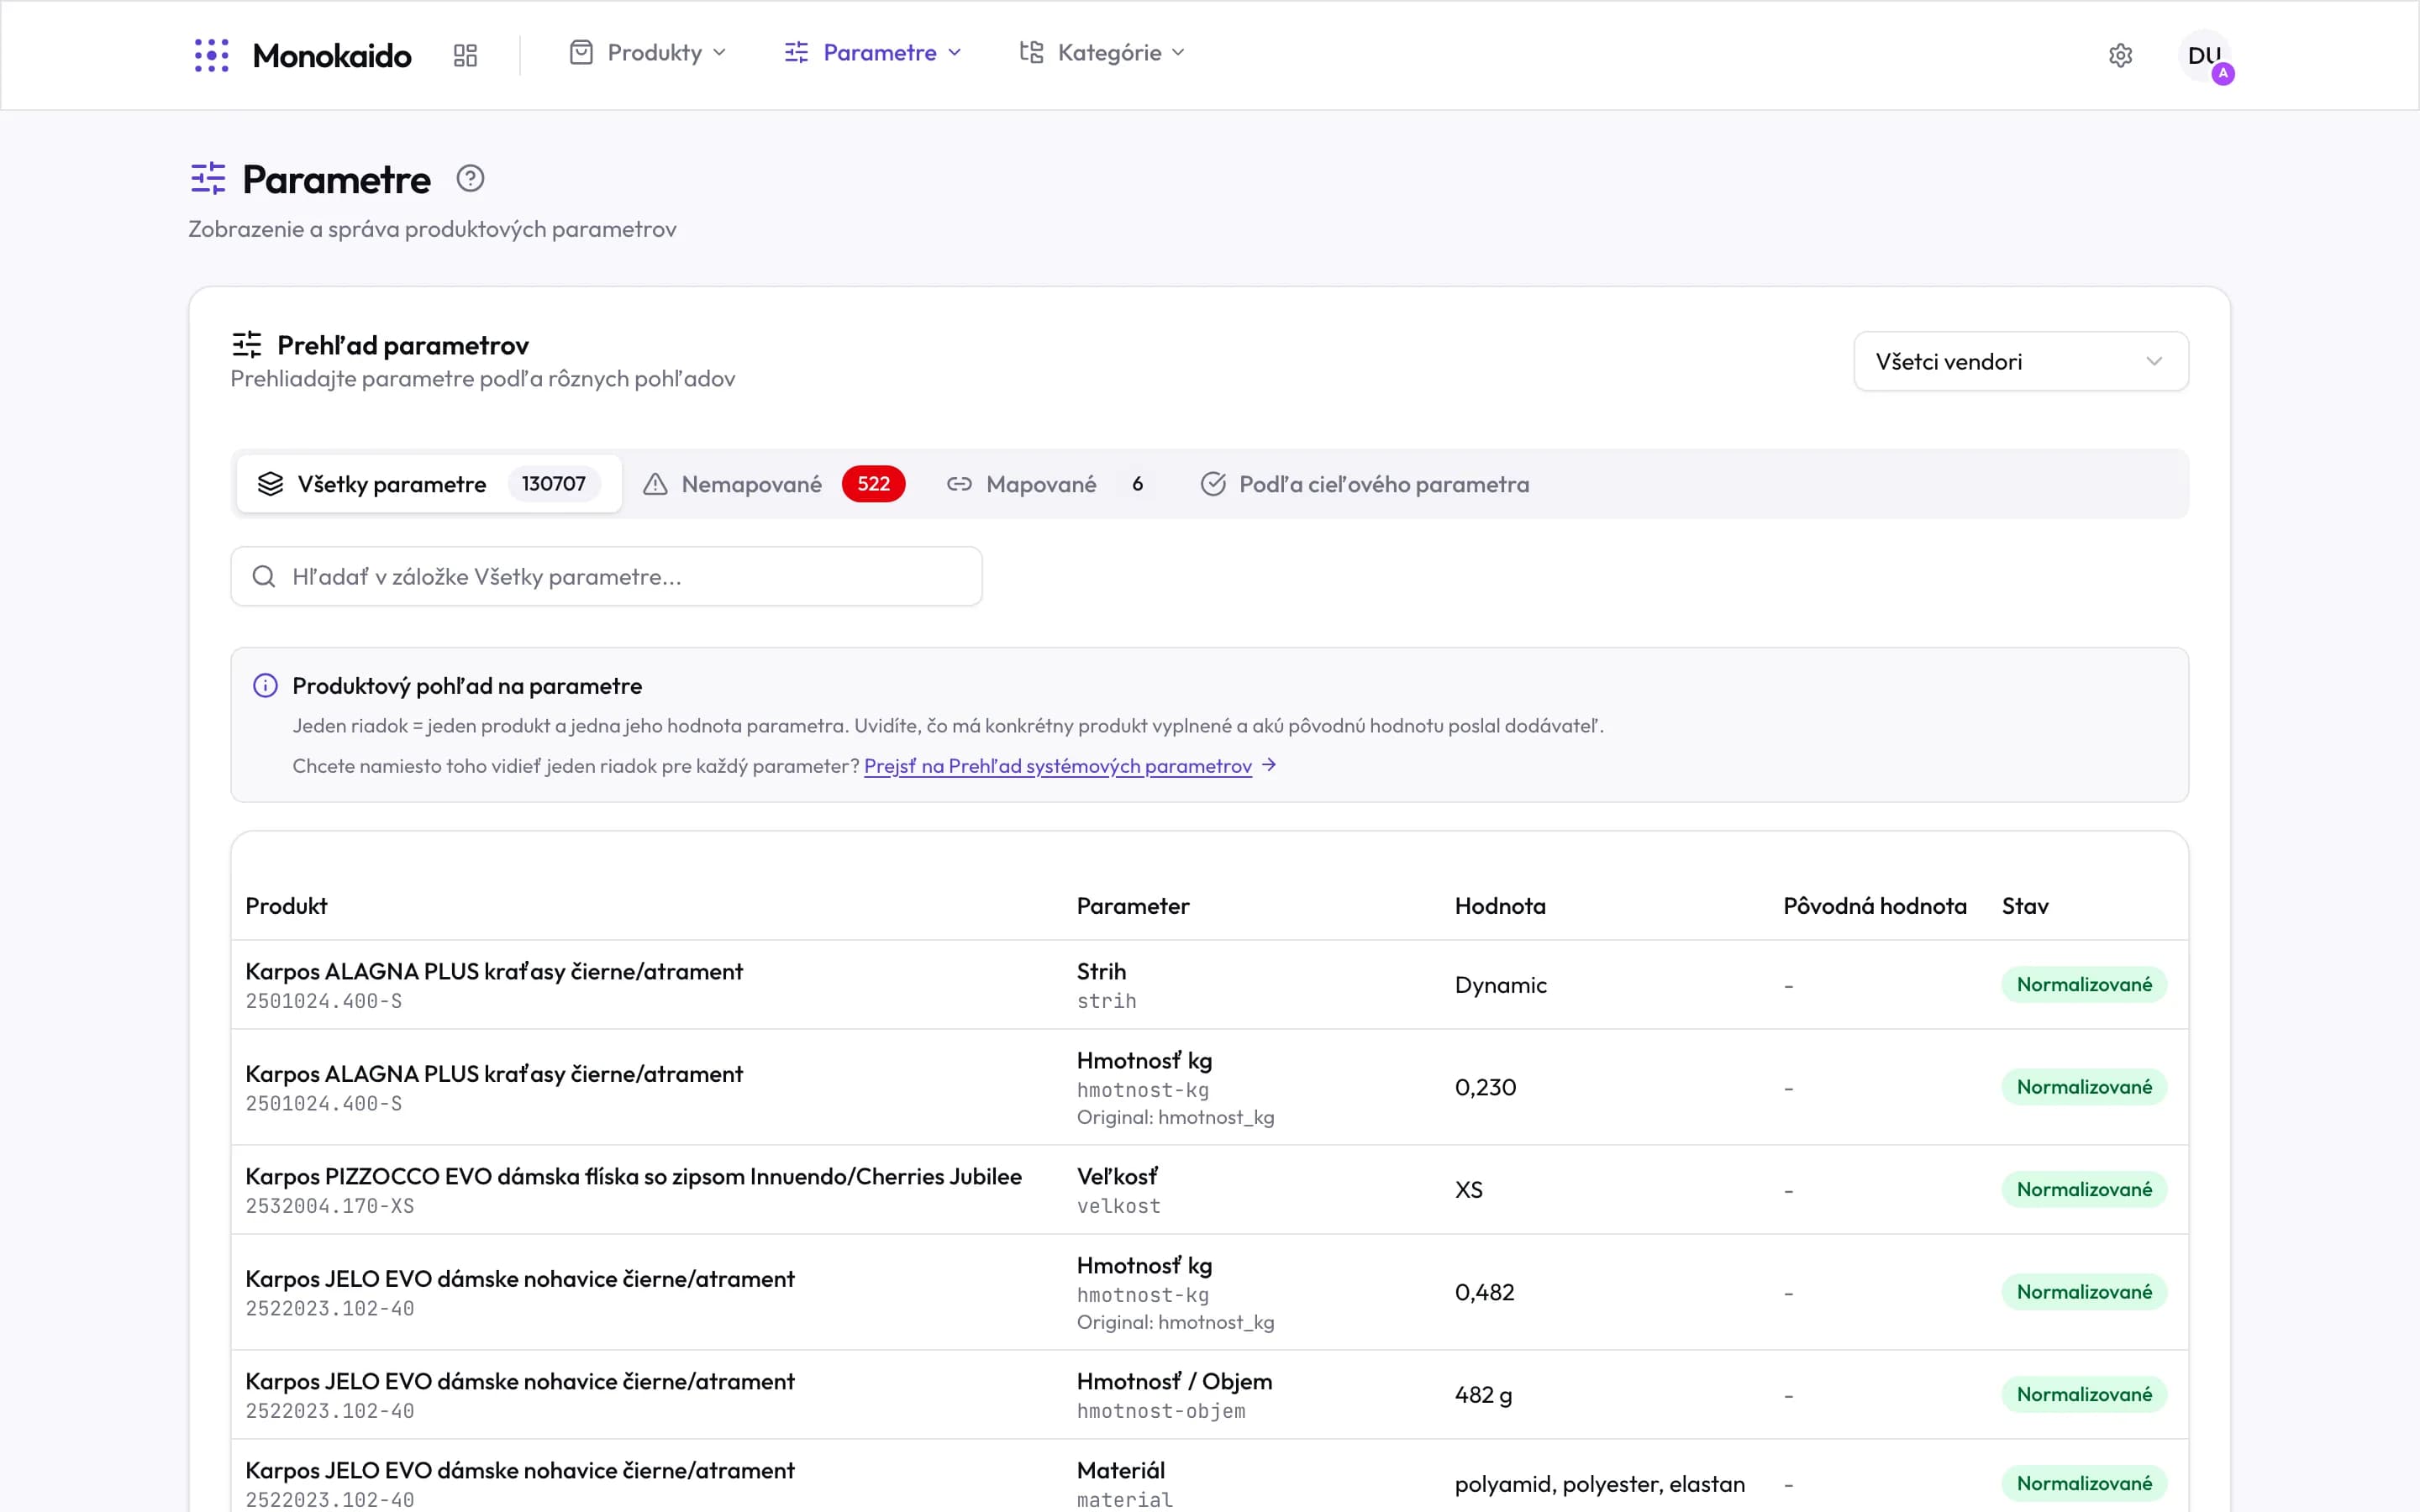Click the Dynamic value cell
This screenshot has height=1512, width=2420.
tap(1501, 985)
